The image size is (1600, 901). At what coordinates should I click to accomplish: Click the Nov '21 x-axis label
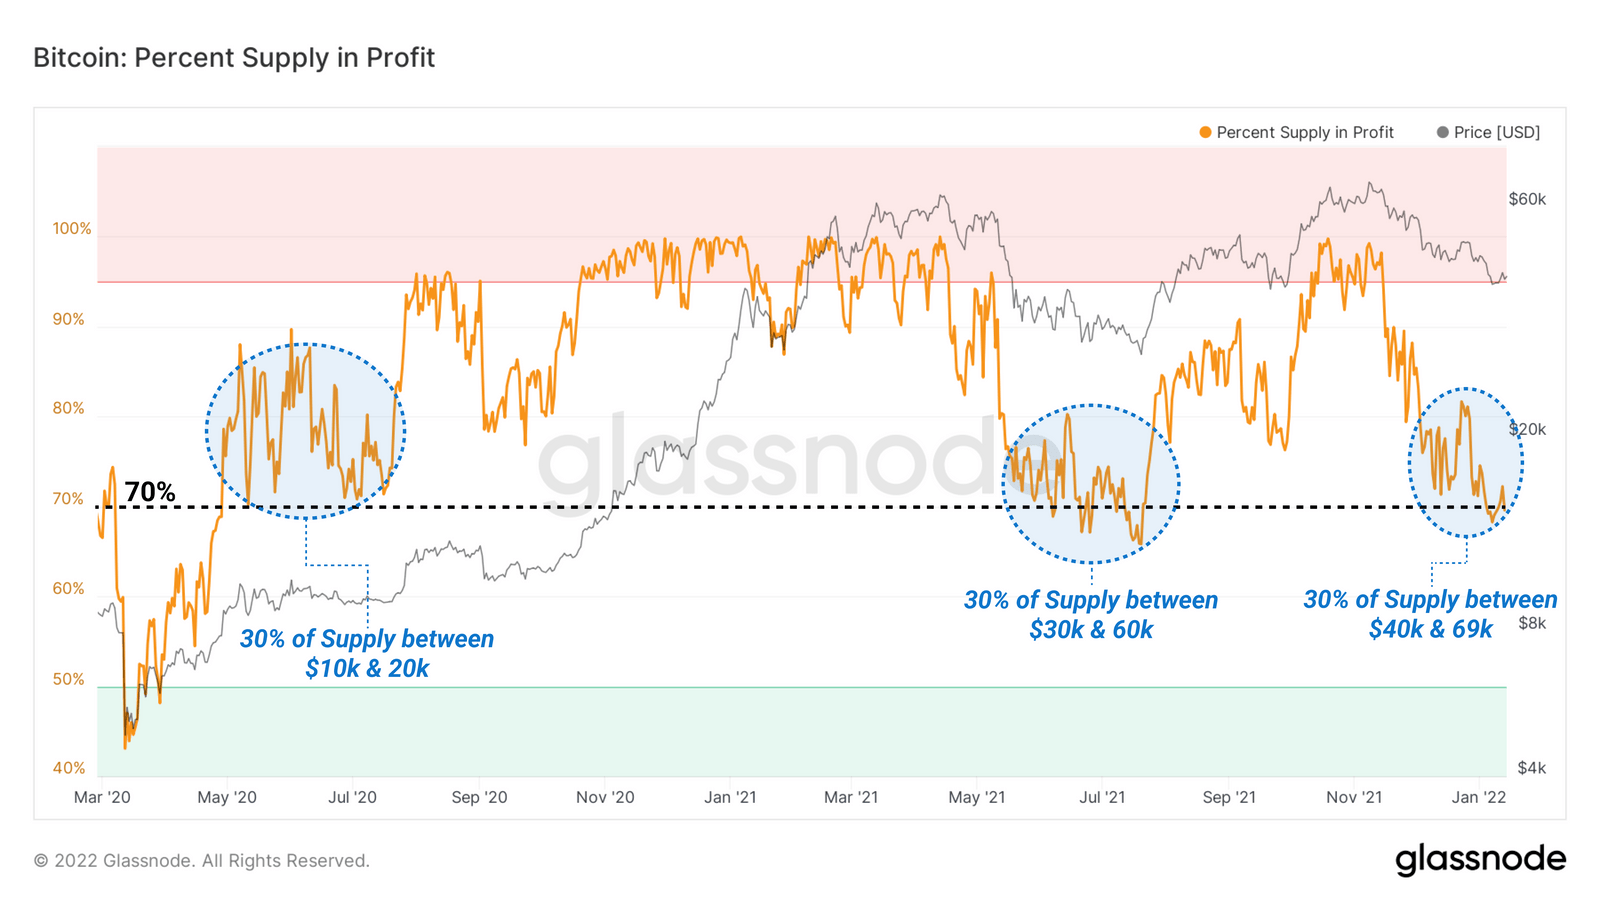click(x=1354, y=797)
